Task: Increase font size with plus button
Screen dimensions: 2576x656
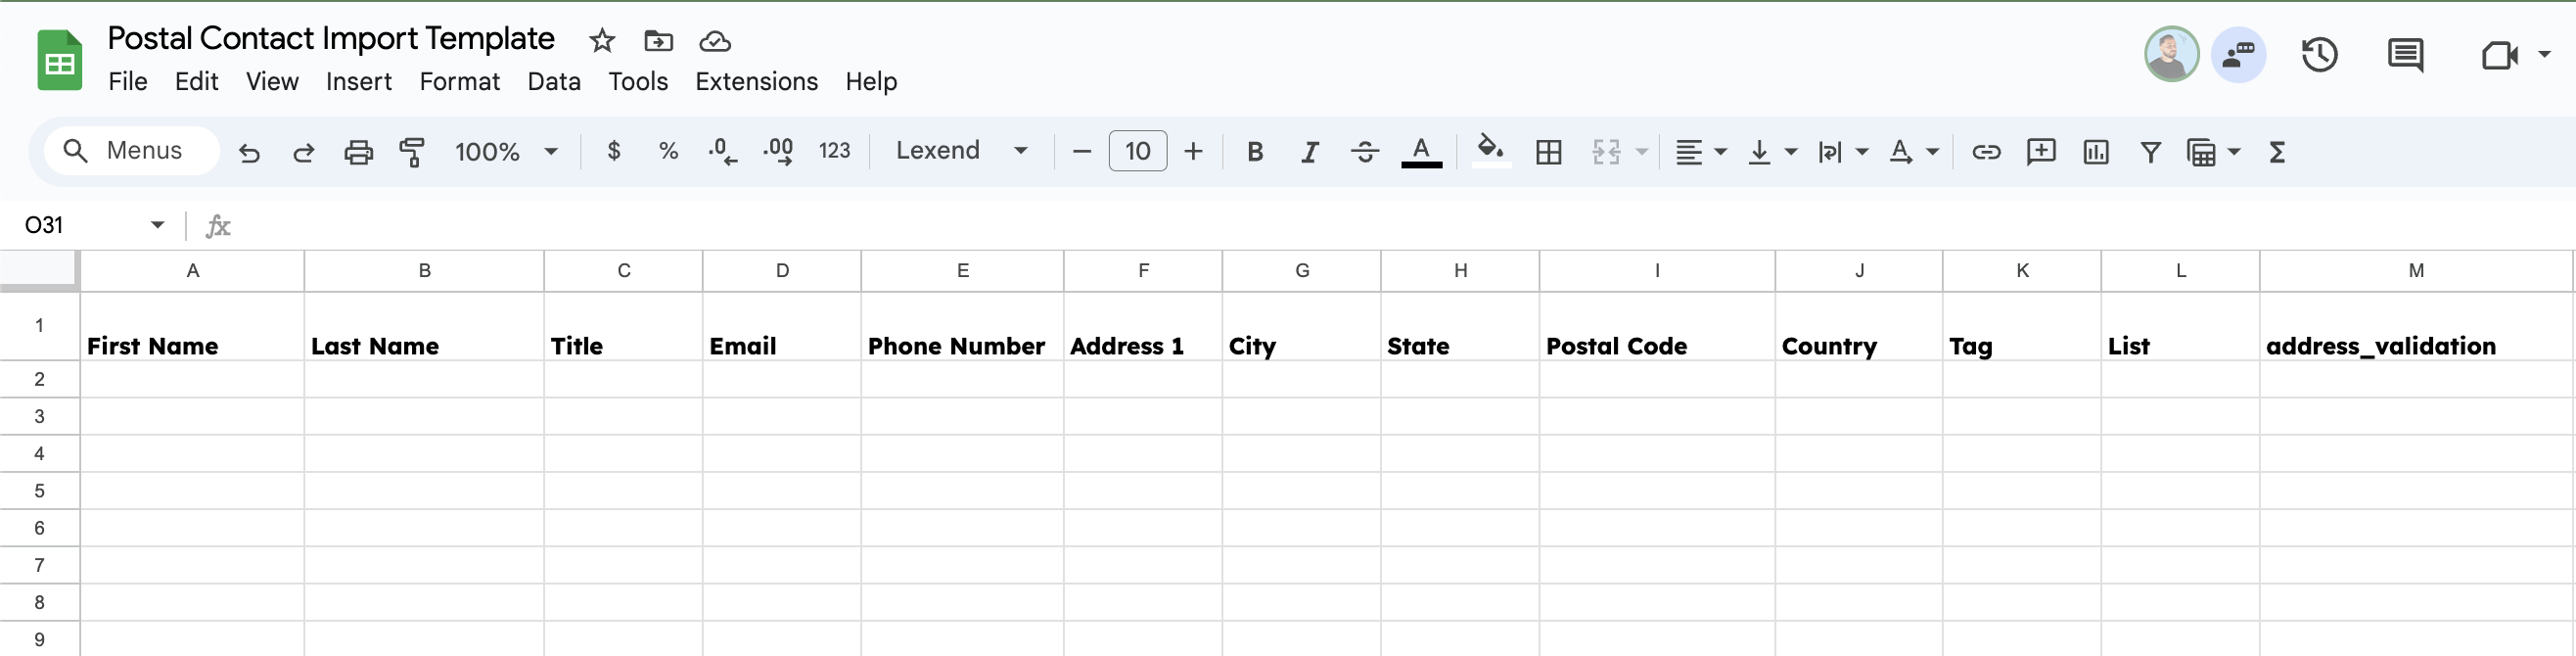Action: (x=1193, y=152)
